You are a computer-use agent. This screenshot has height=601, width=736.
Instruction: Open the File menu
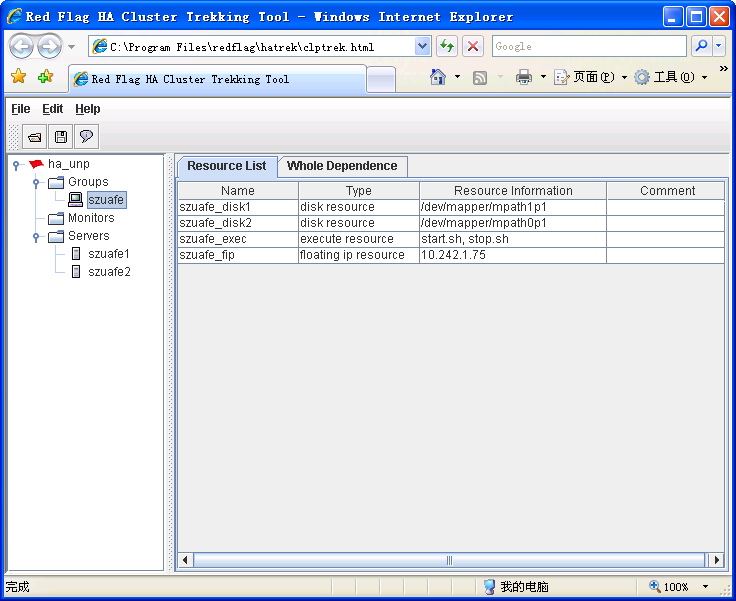coord(21,109)
